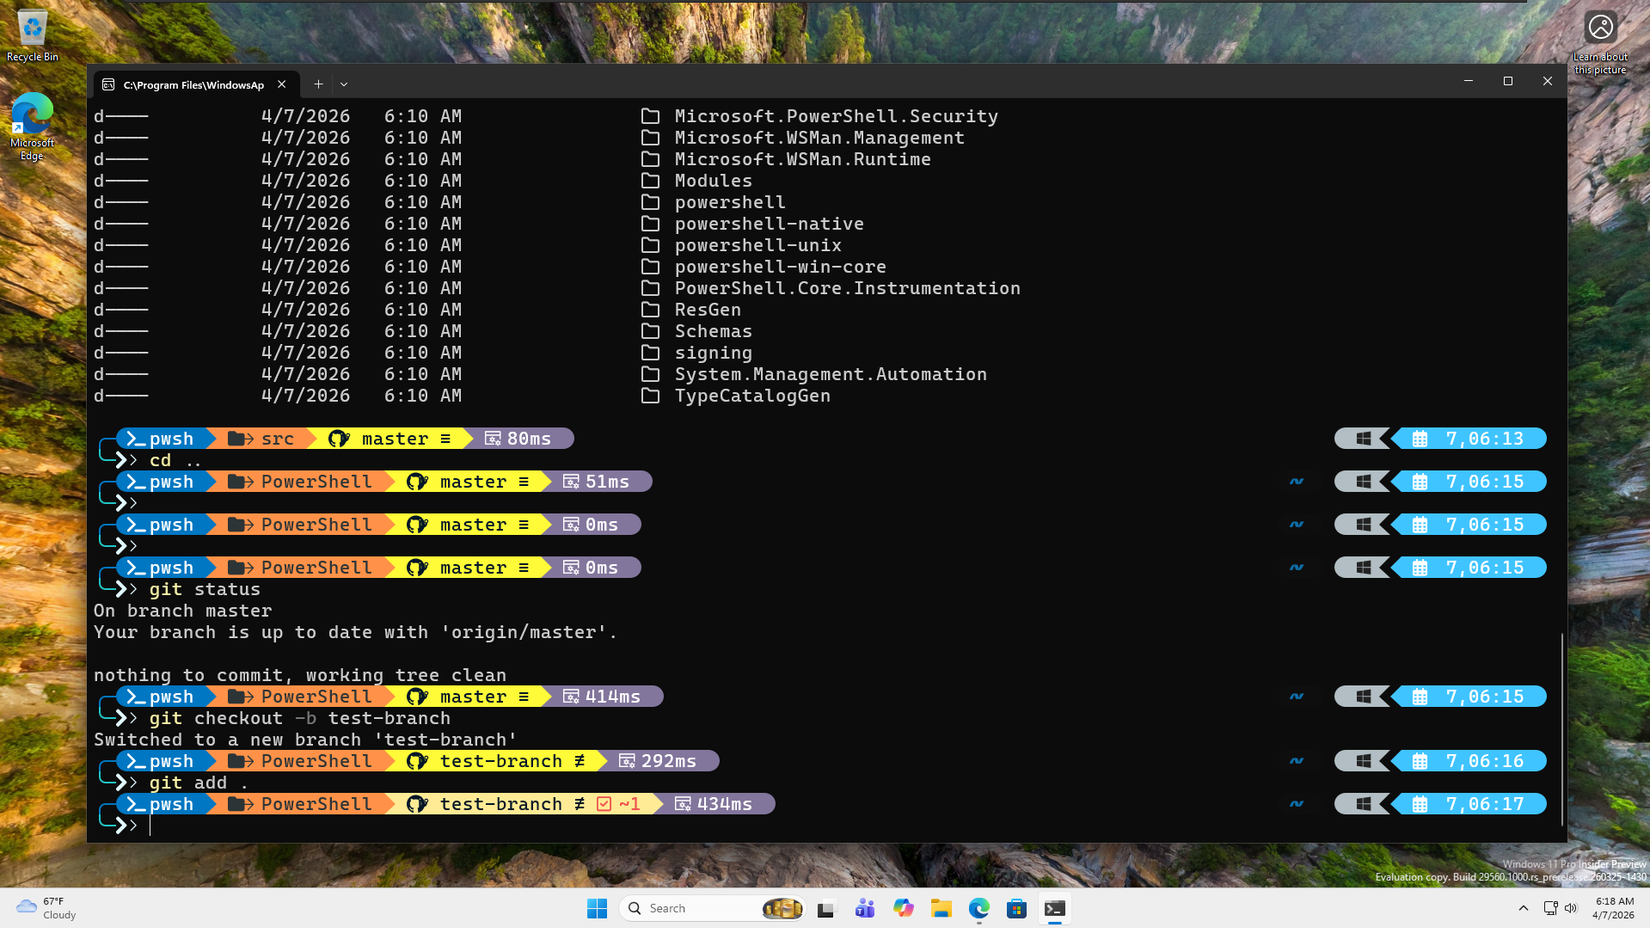1650x928 pixels.
Task: Click the folder icon beside TypeCatalogGen
Action: pyautogui.click(x=650, y=396)
